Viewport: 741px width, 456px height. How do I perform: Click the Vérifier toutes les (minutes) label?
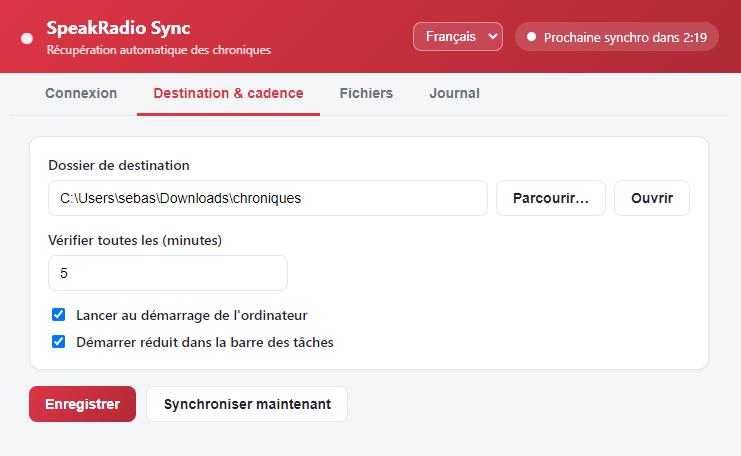[x=135, y=241]
